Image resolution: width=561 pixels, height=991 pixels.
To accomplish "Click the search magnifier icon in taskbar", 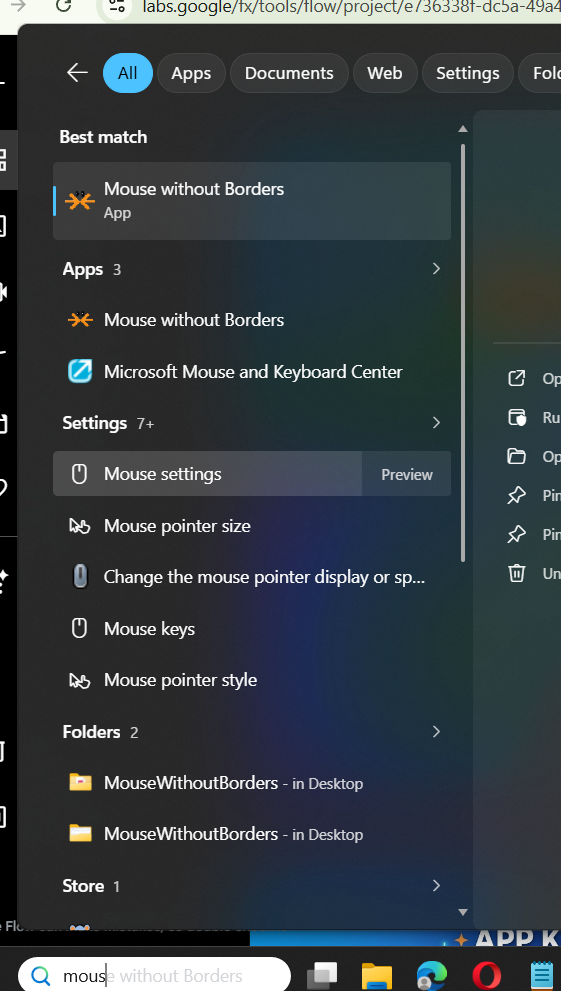I will tap(40, 976).
